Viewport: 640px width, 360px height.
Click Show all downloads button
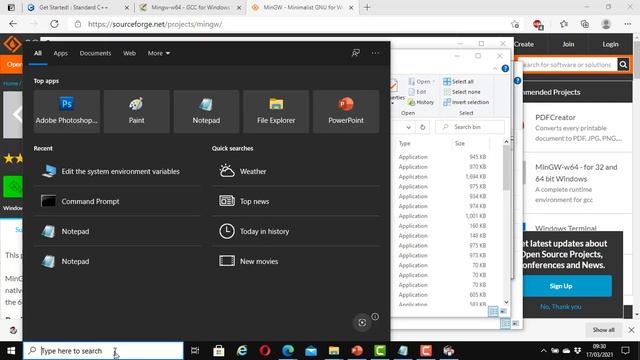(603, 329)
